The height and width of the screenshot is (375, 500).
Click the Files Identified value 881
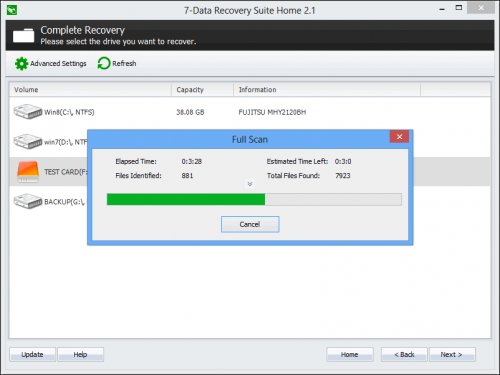click(x=187, y=176)
